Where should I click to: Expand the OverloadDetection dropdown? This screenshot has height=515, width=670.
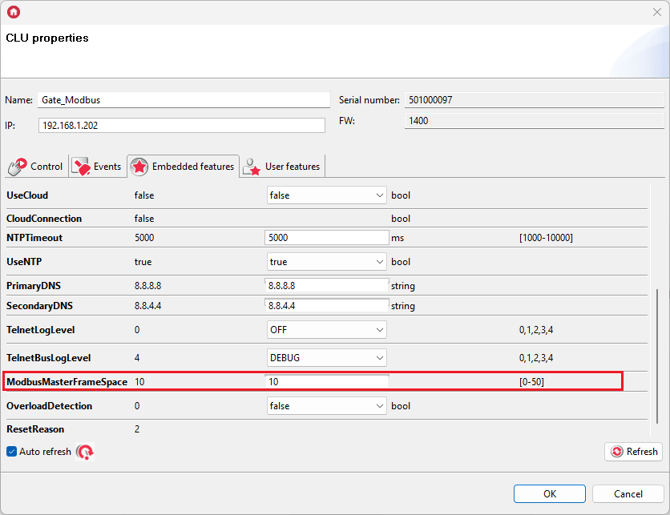[x=326, y=406]
